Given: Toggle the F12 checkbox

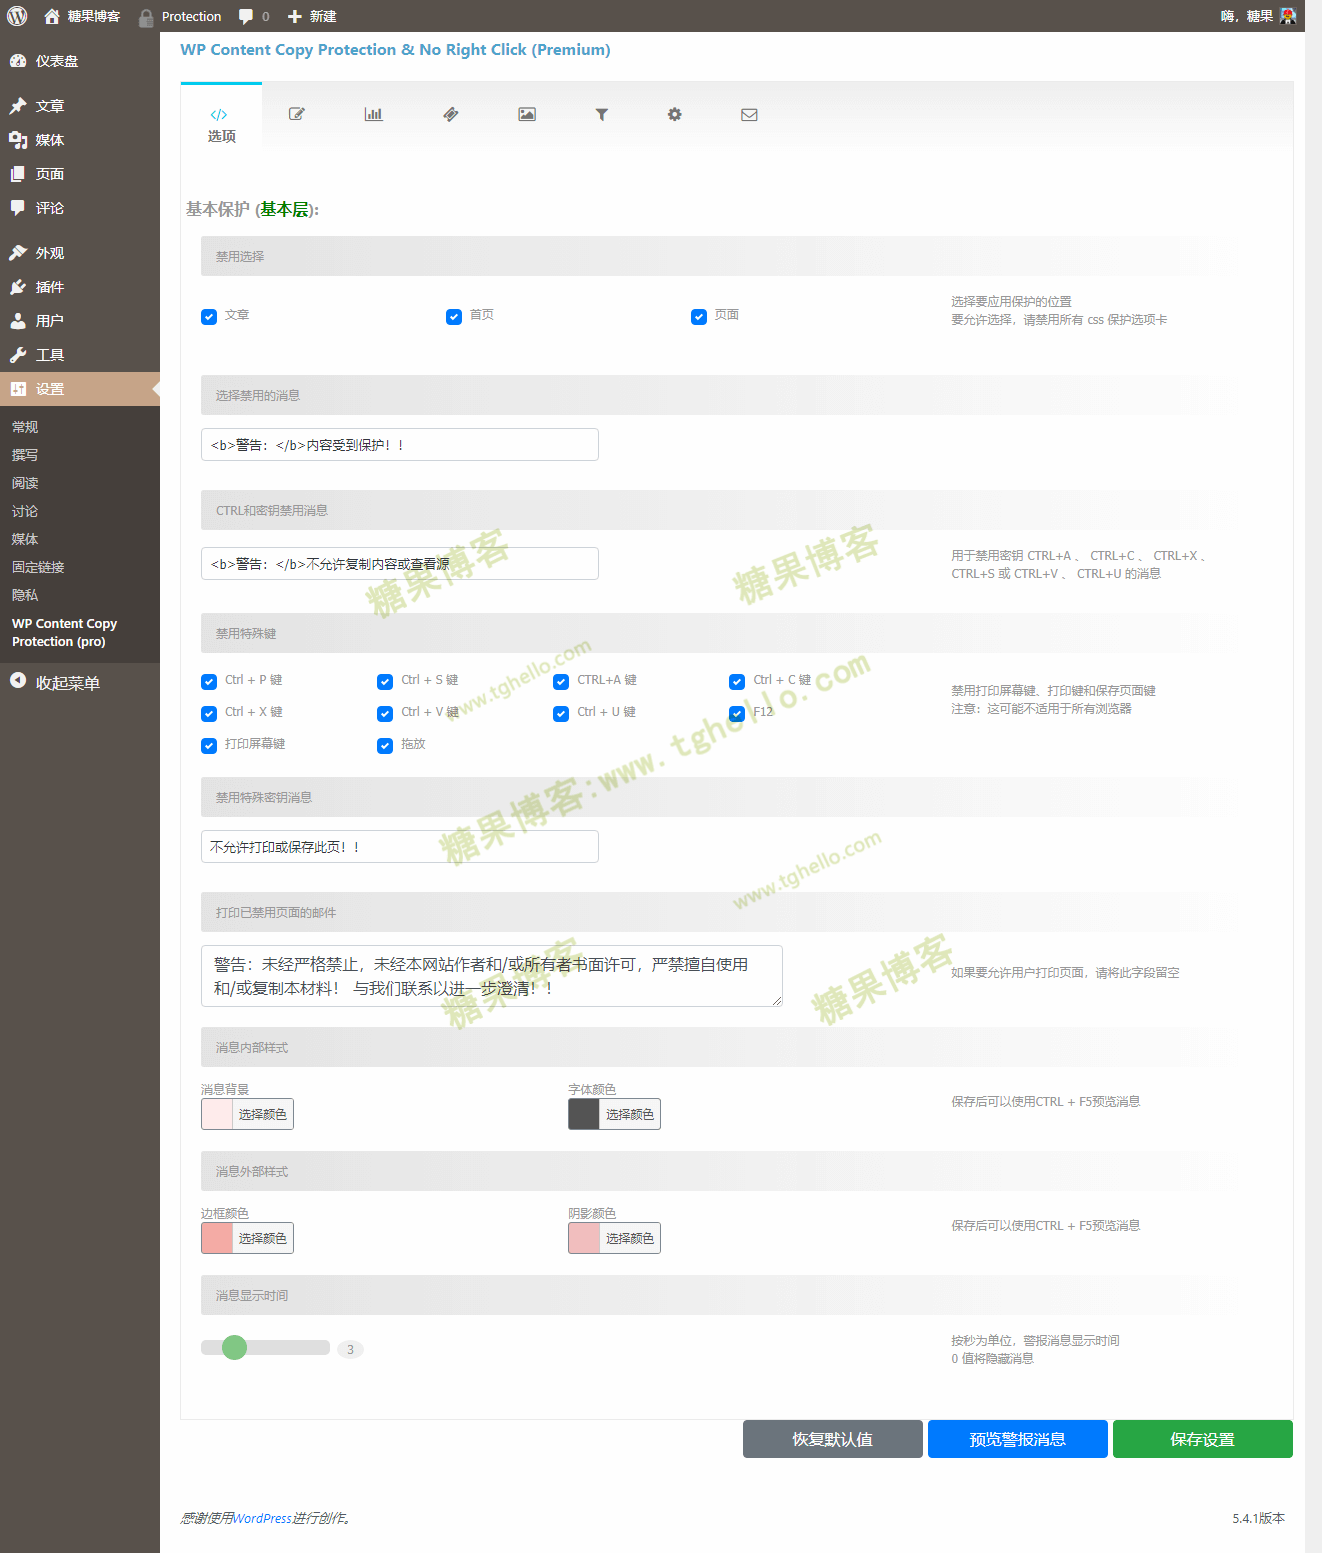Looking at the screenshot, I should (x=737, y=714).
